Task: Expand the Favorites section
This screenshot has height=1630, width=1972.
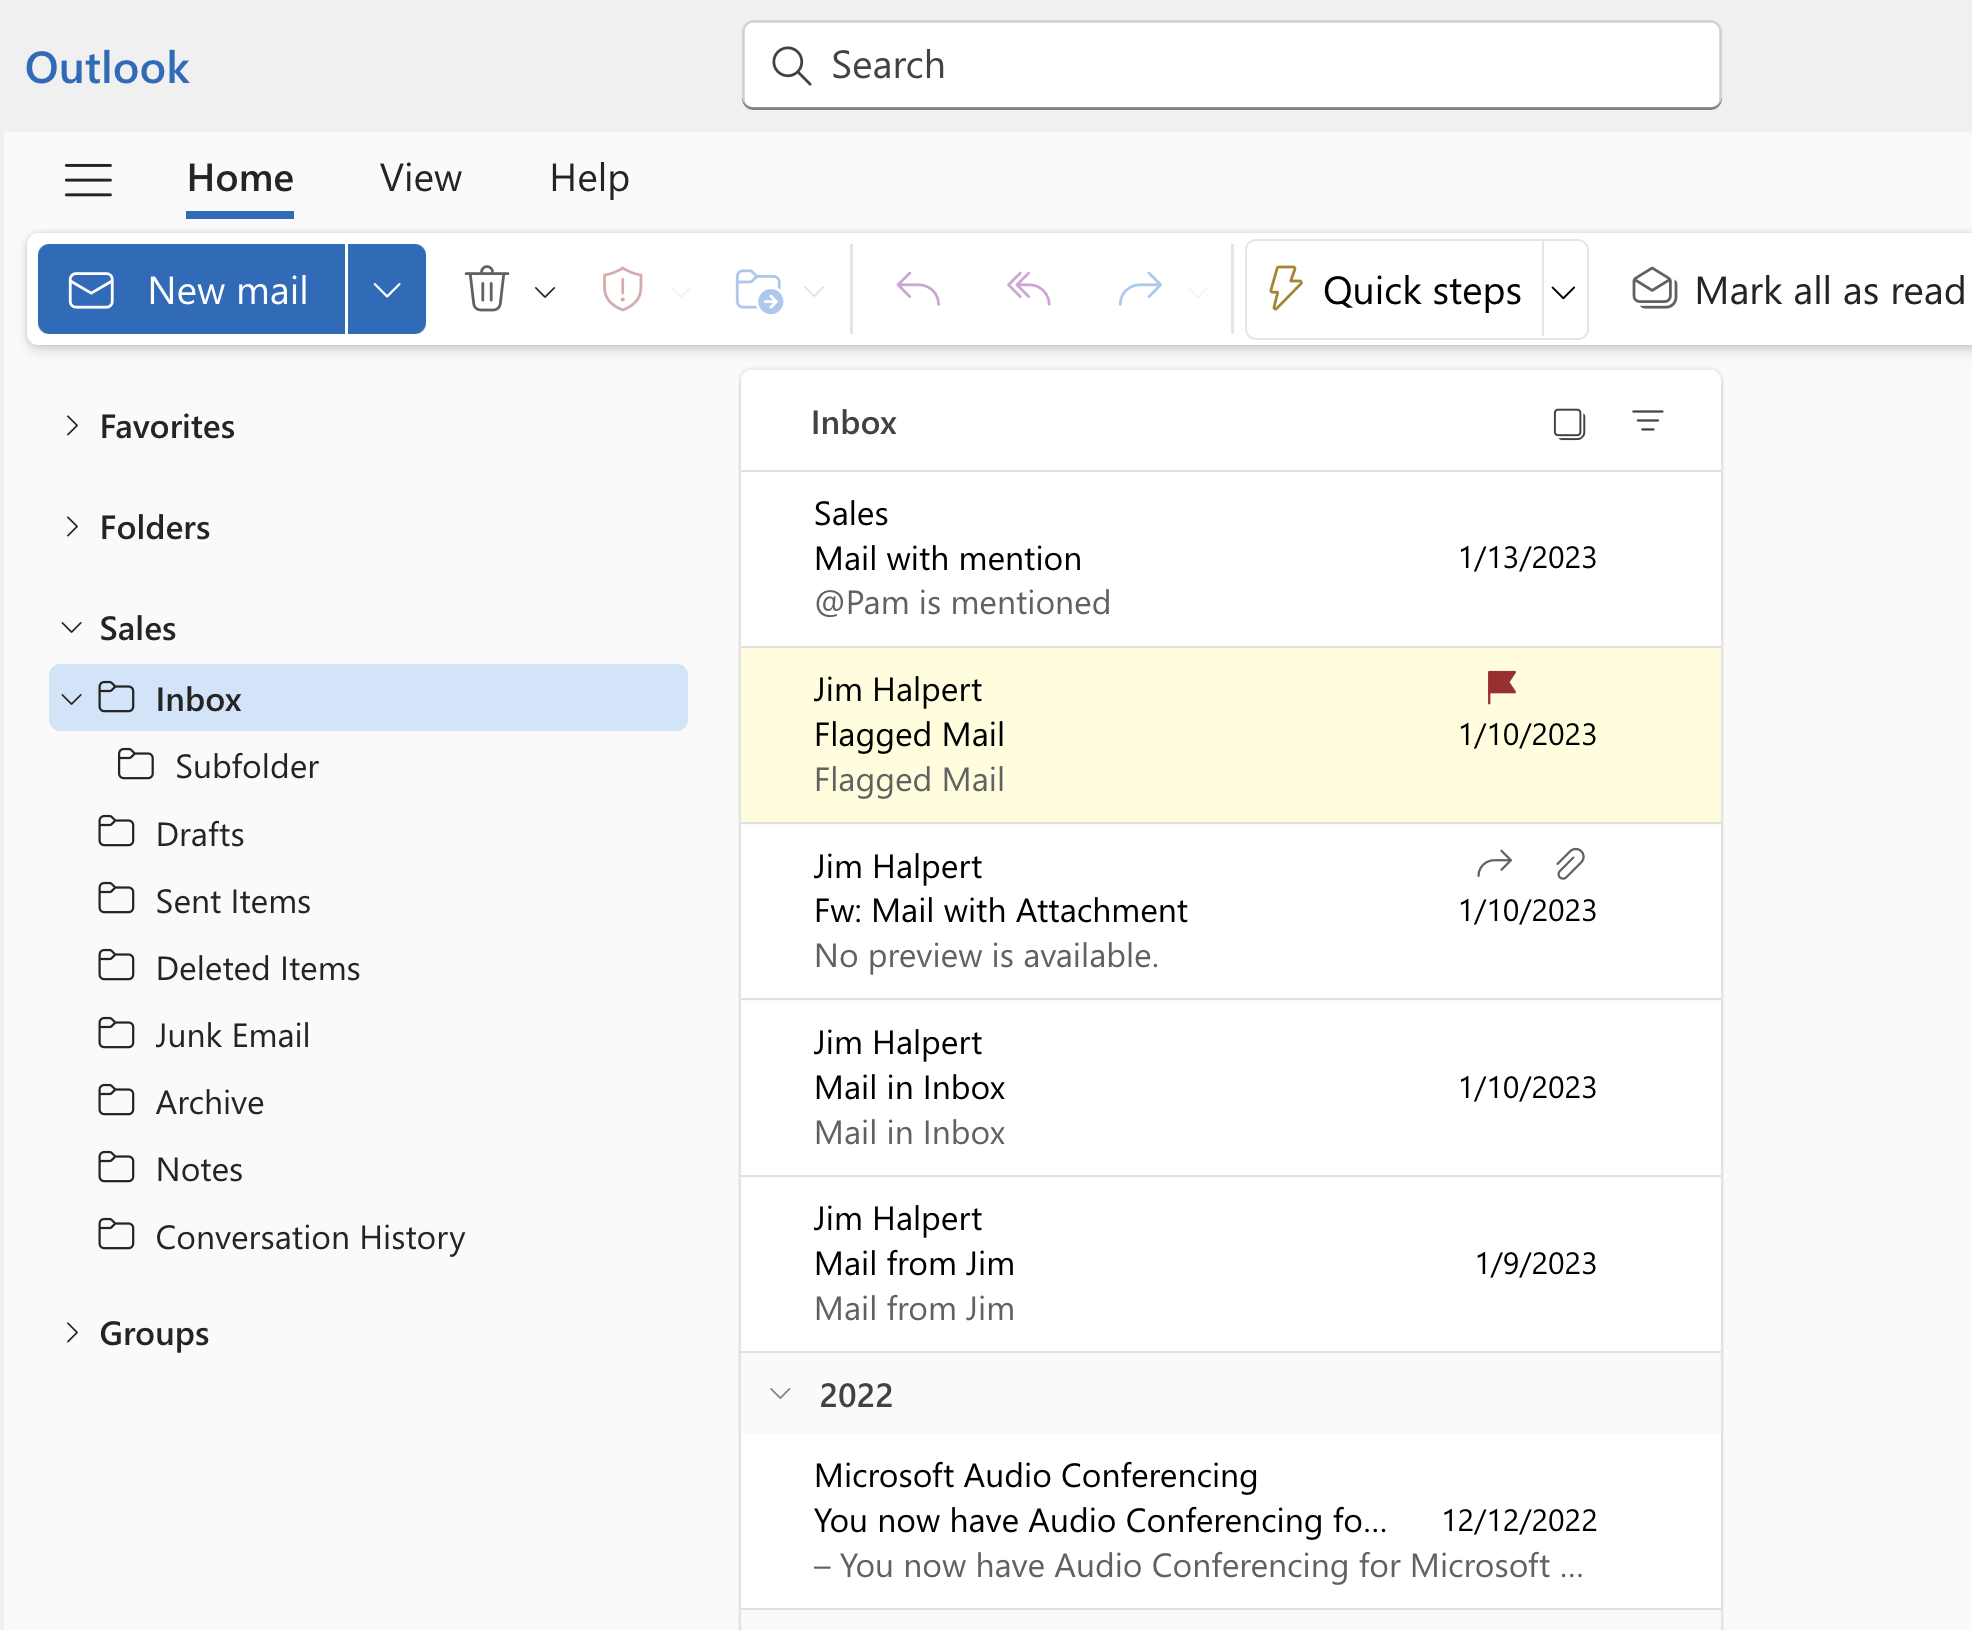Action: (72, 426)
